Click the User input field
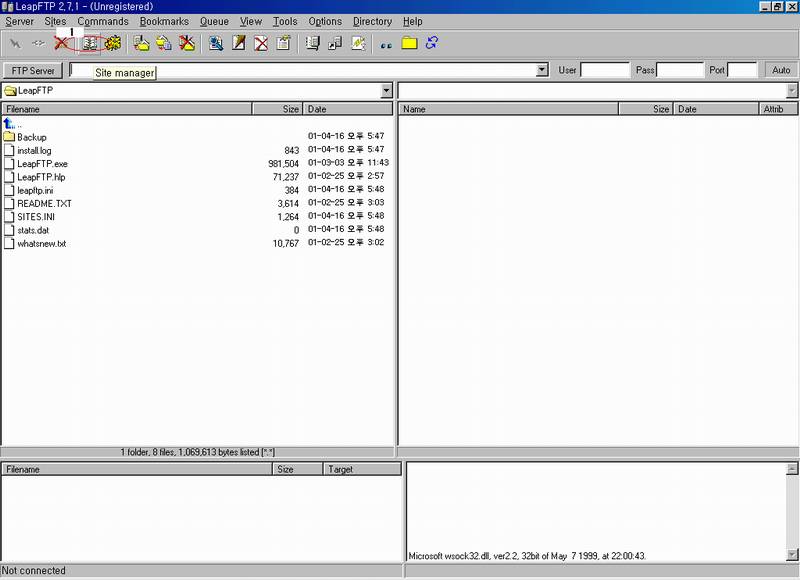800x580 pixels. click(x=605, y=70)
